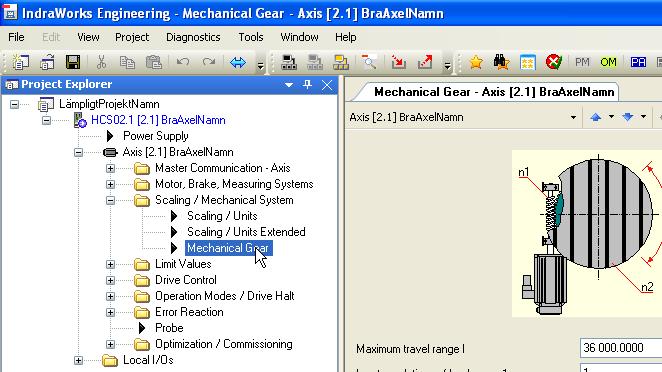Click the Redo arrow icon

click(209, 62)
